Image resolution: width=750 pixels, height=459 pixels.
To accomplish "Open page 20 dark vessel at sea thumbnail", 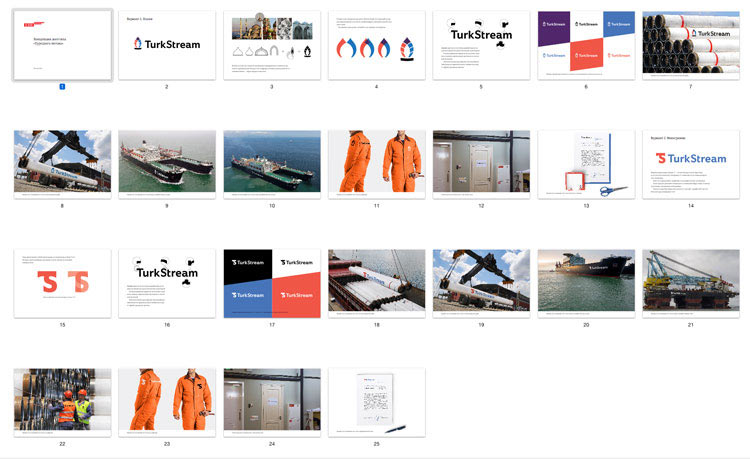I will point(586,283).
